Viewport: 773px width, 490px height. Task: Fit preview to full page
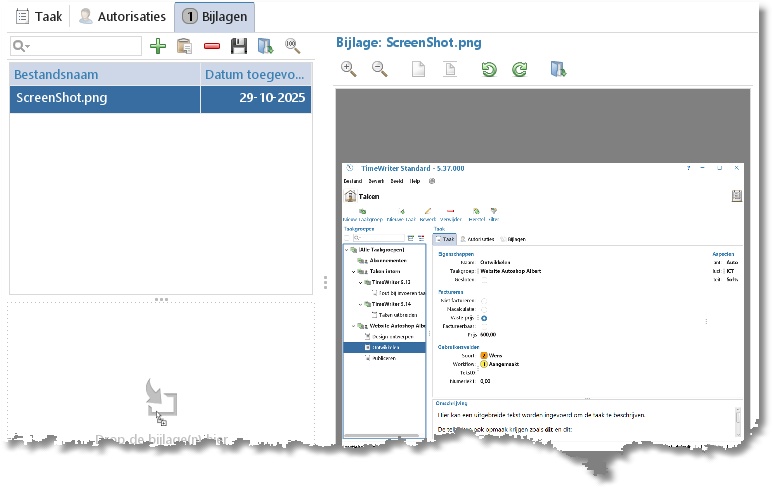(x=419, y=69)
